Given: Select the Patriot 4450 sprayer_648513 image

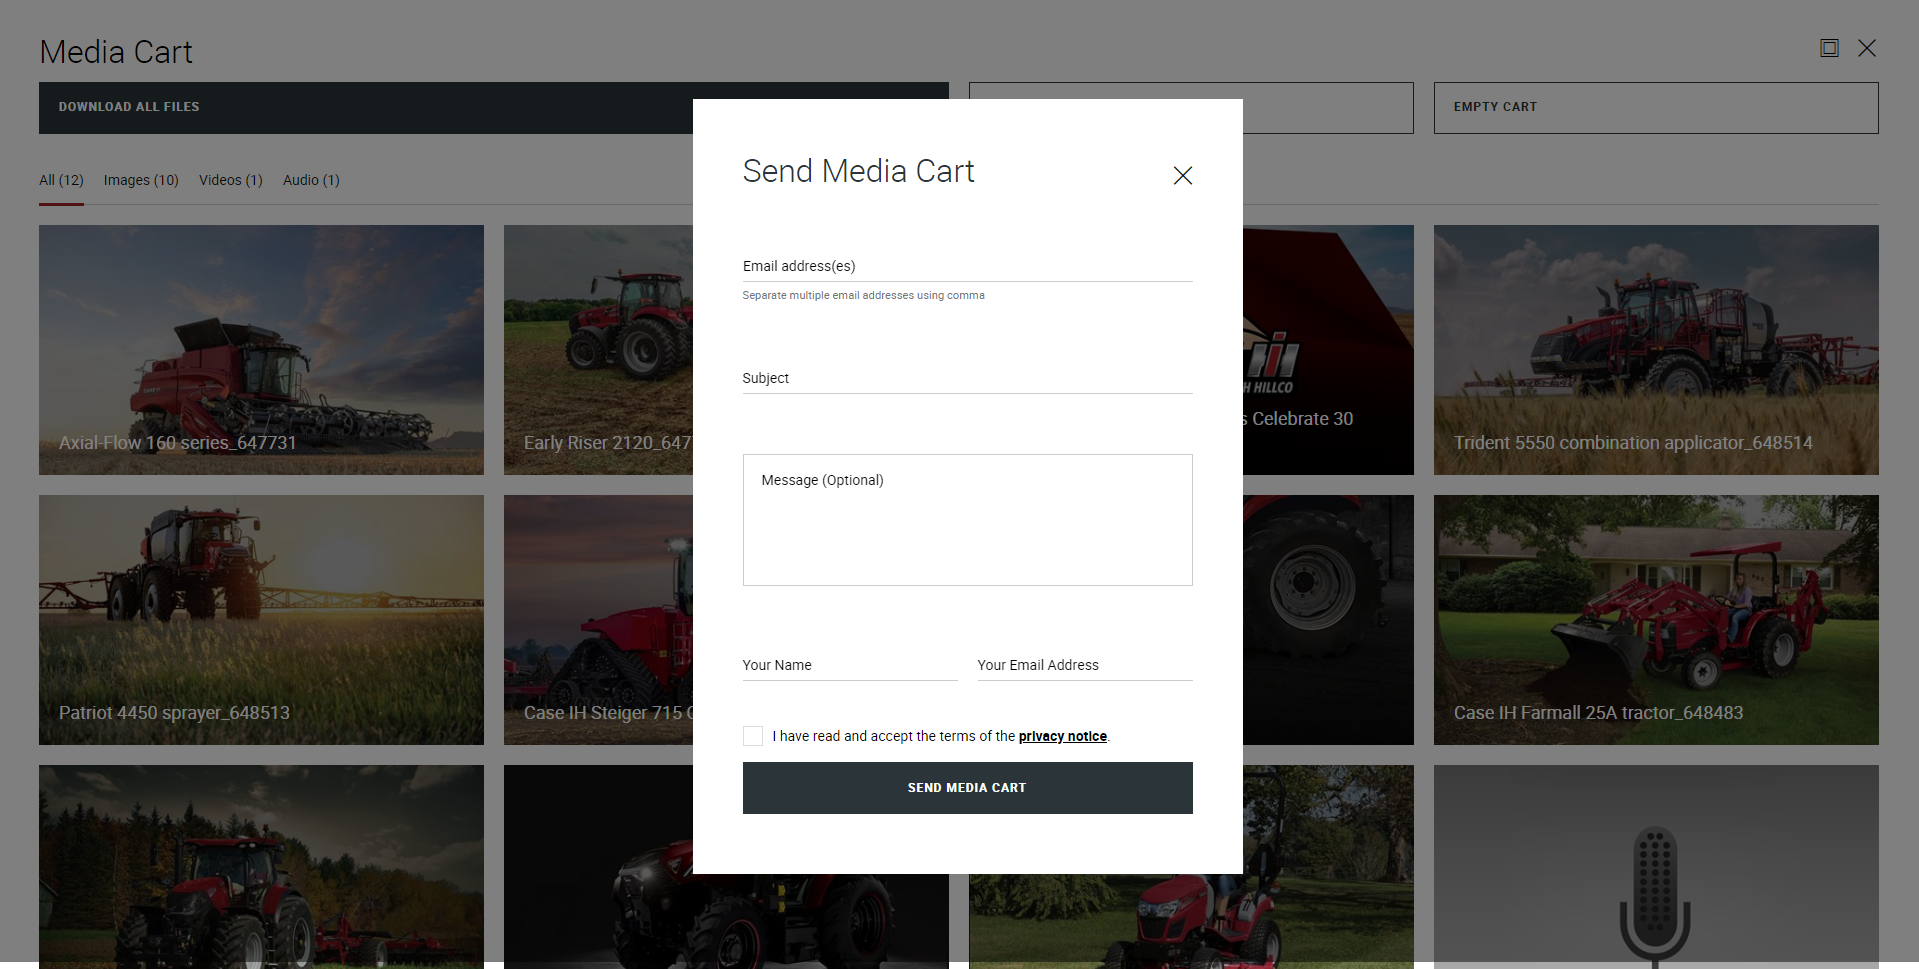Looking at the screenshot, I should 261,619.
